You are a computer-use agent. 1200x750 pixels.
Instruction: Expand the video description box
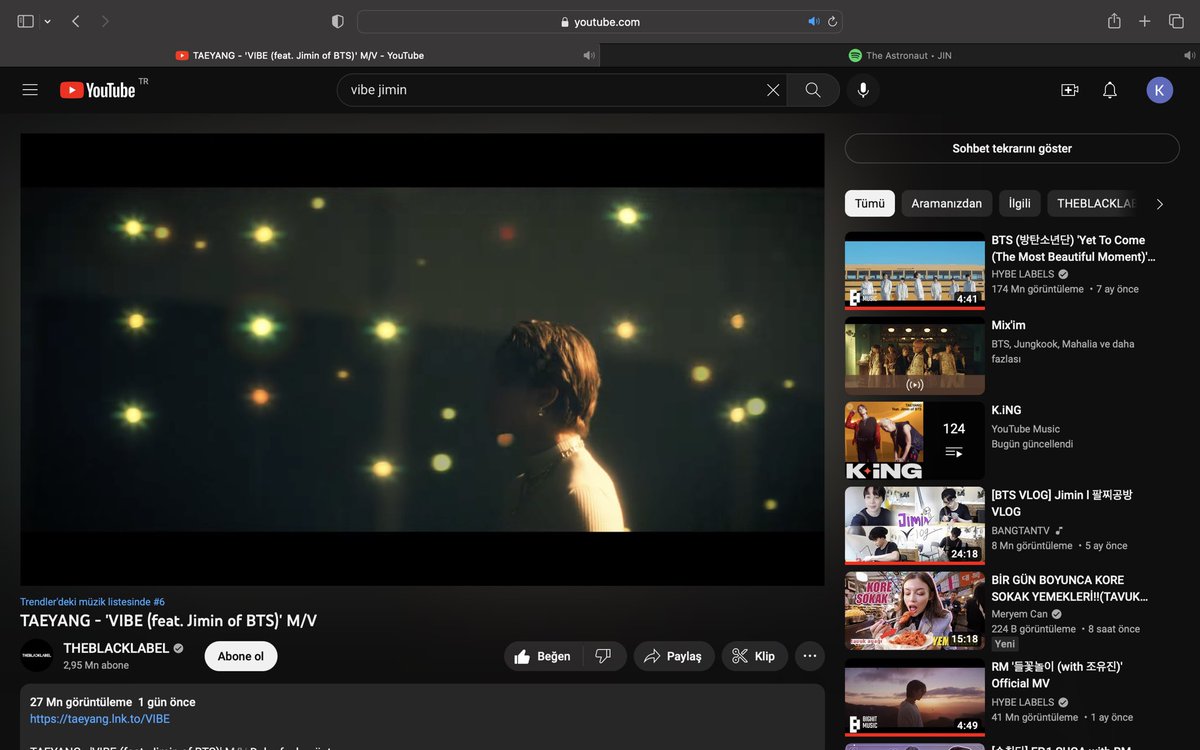coord(422,717)
